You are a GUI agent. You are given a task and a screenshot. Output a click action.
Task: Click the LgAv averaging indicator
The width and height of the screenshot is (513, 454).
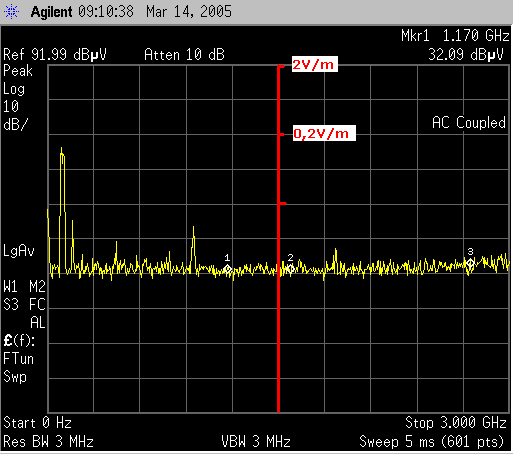point(19,251)
